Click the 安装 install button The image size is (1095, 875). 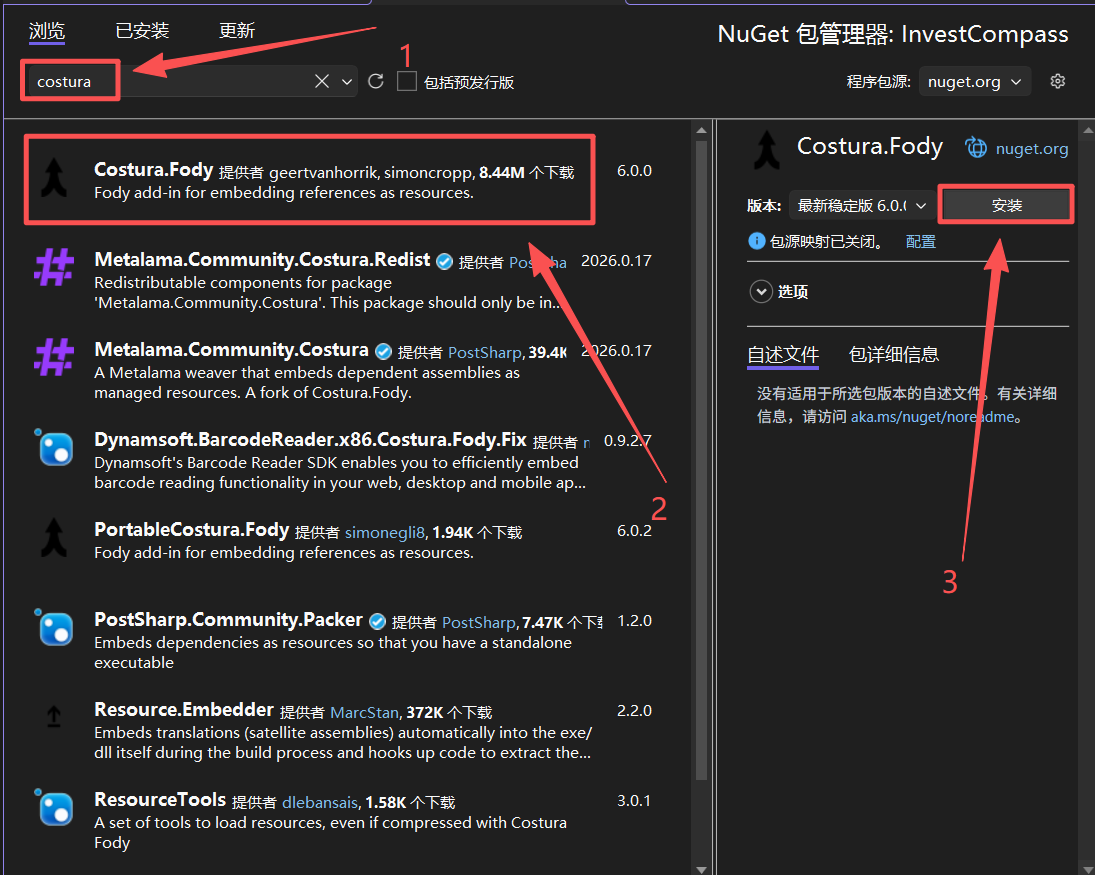pyautogui.click(x=1006, y=205)
